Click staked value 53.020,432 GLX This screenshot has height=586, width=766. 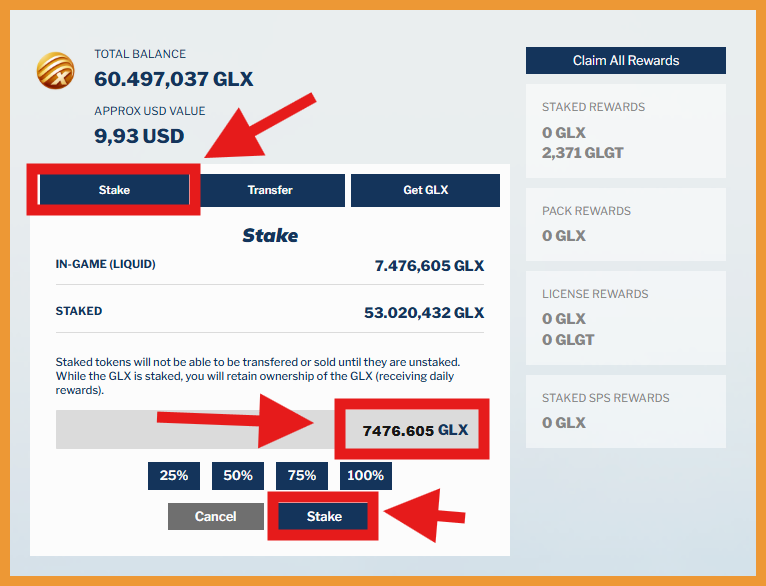click(x=424, y=313)
